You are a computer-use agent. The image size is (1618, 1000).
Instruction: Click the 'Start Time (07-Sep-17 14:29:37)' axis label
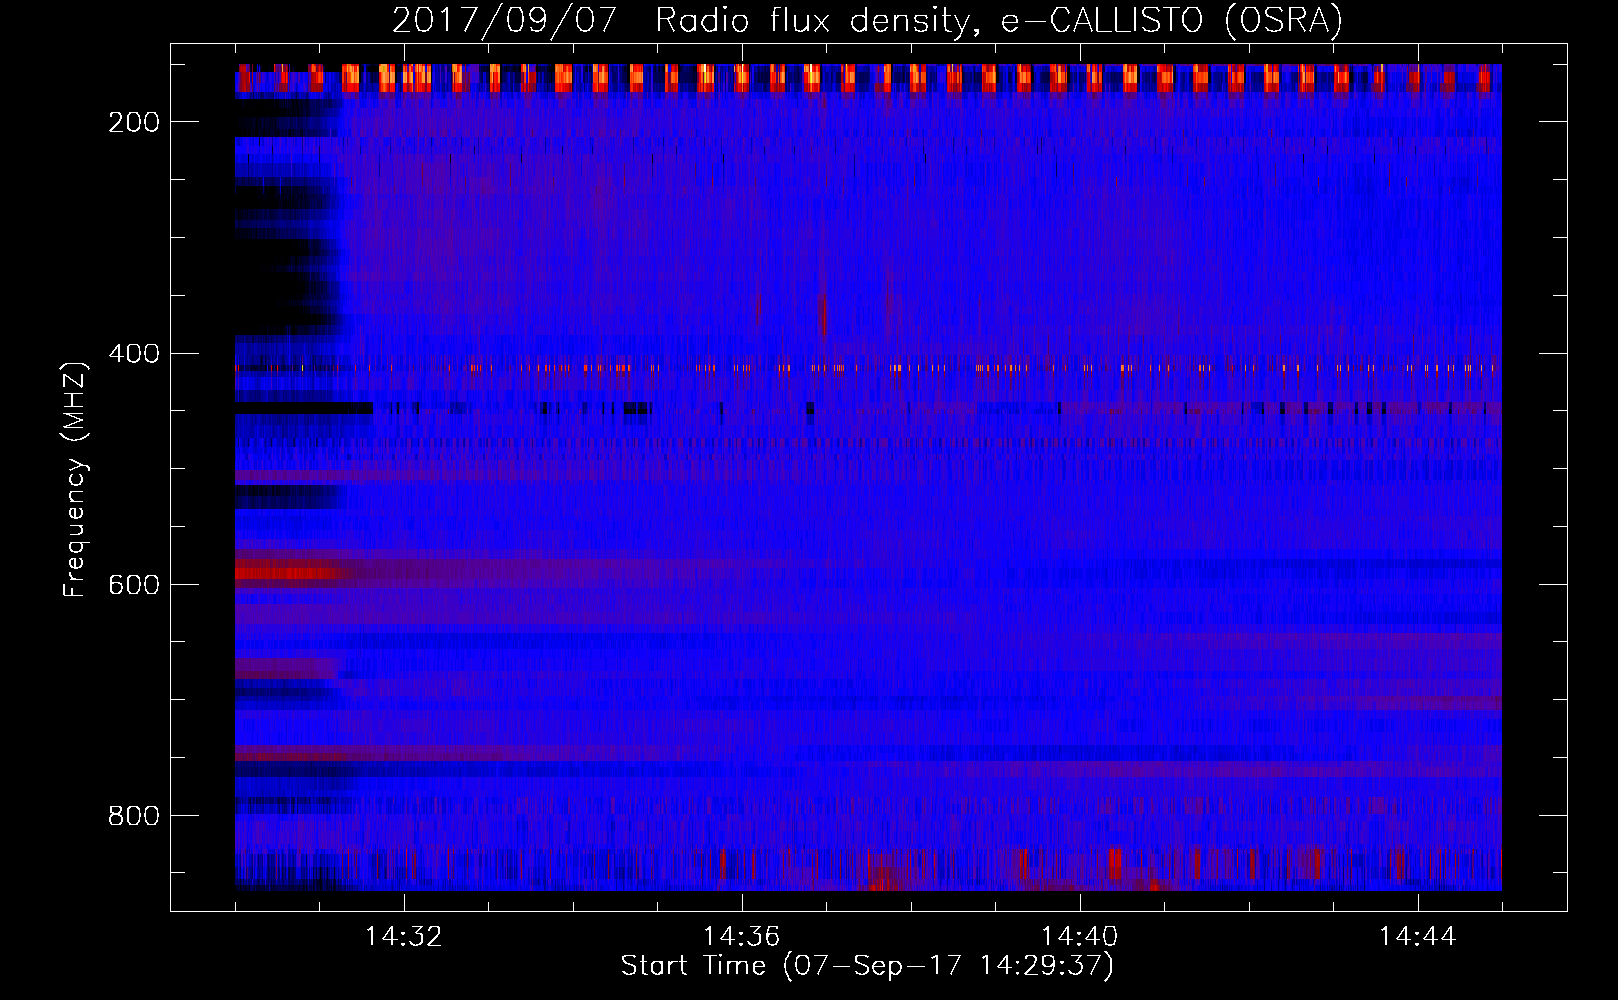point(867,966)
